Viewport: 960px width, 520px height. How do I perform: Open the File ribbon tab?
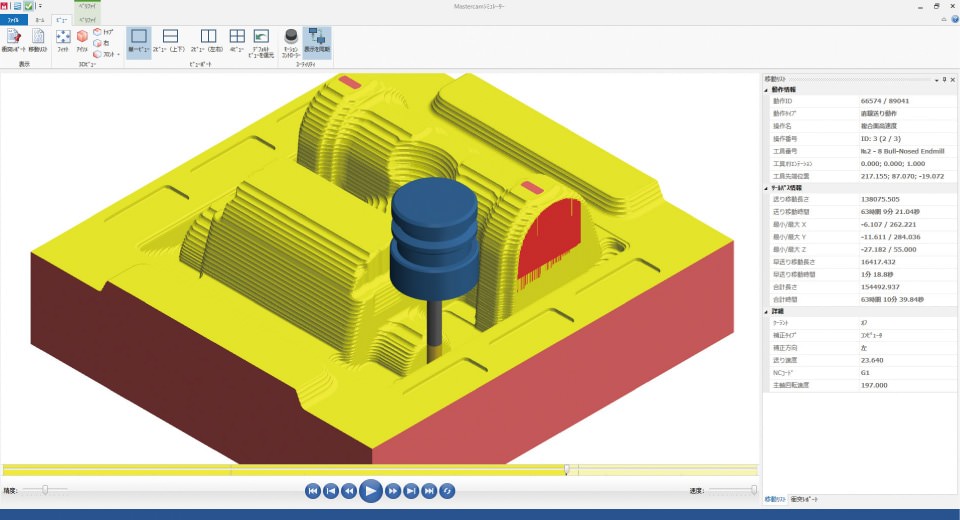[13, 19]
